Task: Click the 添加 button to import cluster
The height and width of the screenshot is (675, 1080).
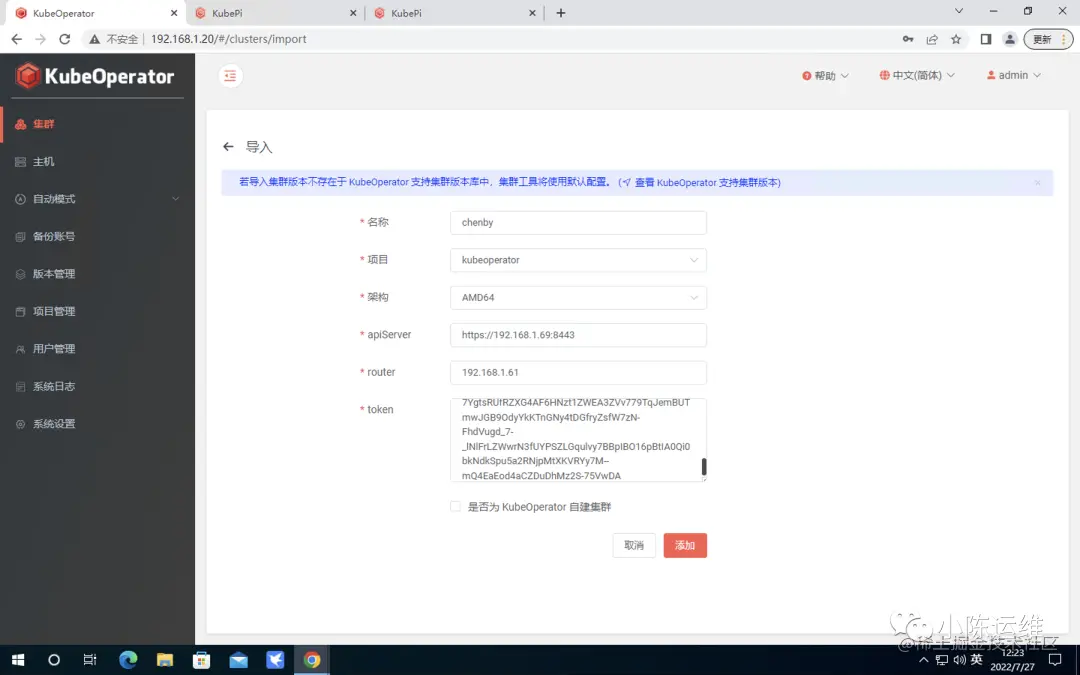Action: 685,545
